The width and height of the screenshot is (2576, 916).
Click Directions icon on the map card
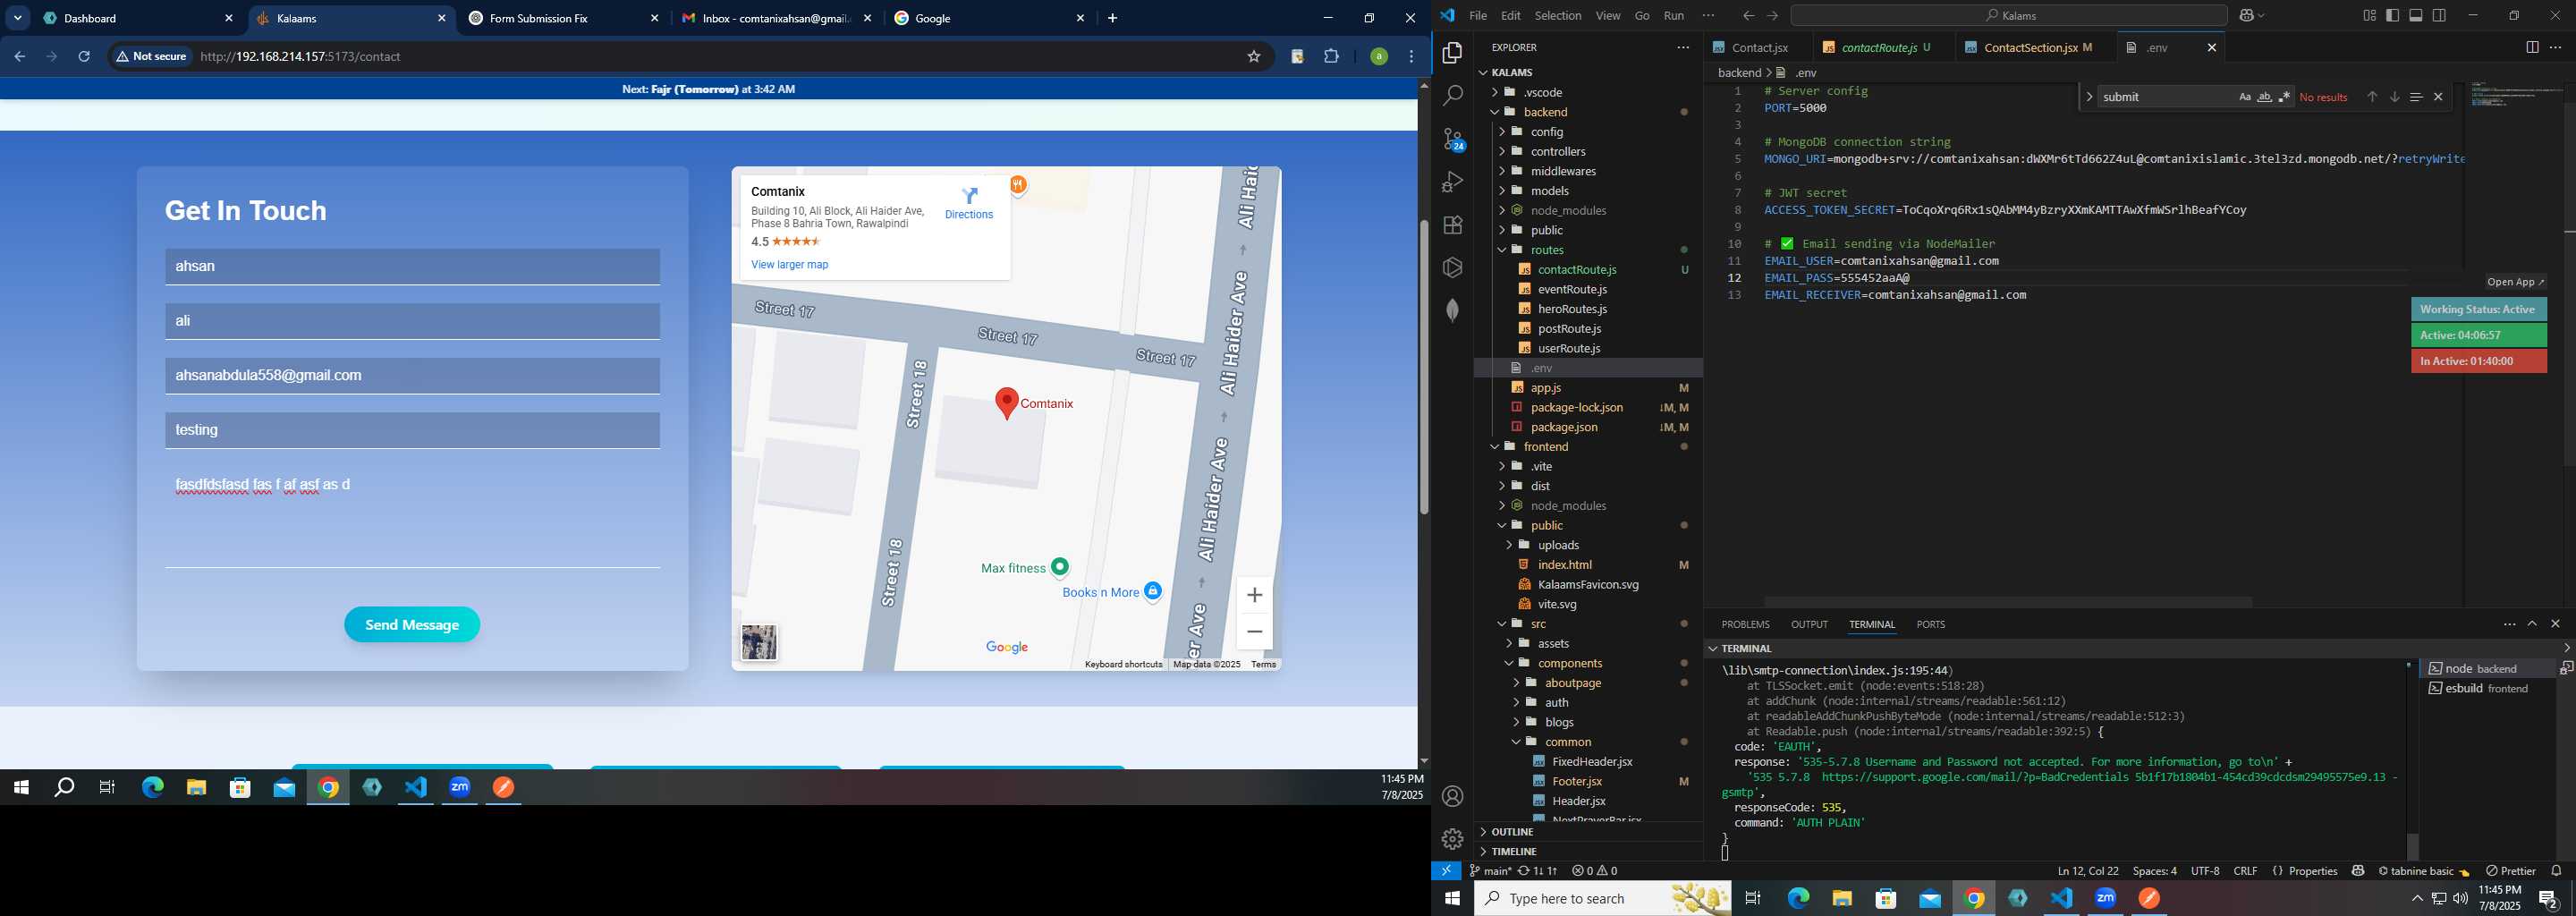pos(968,195)
